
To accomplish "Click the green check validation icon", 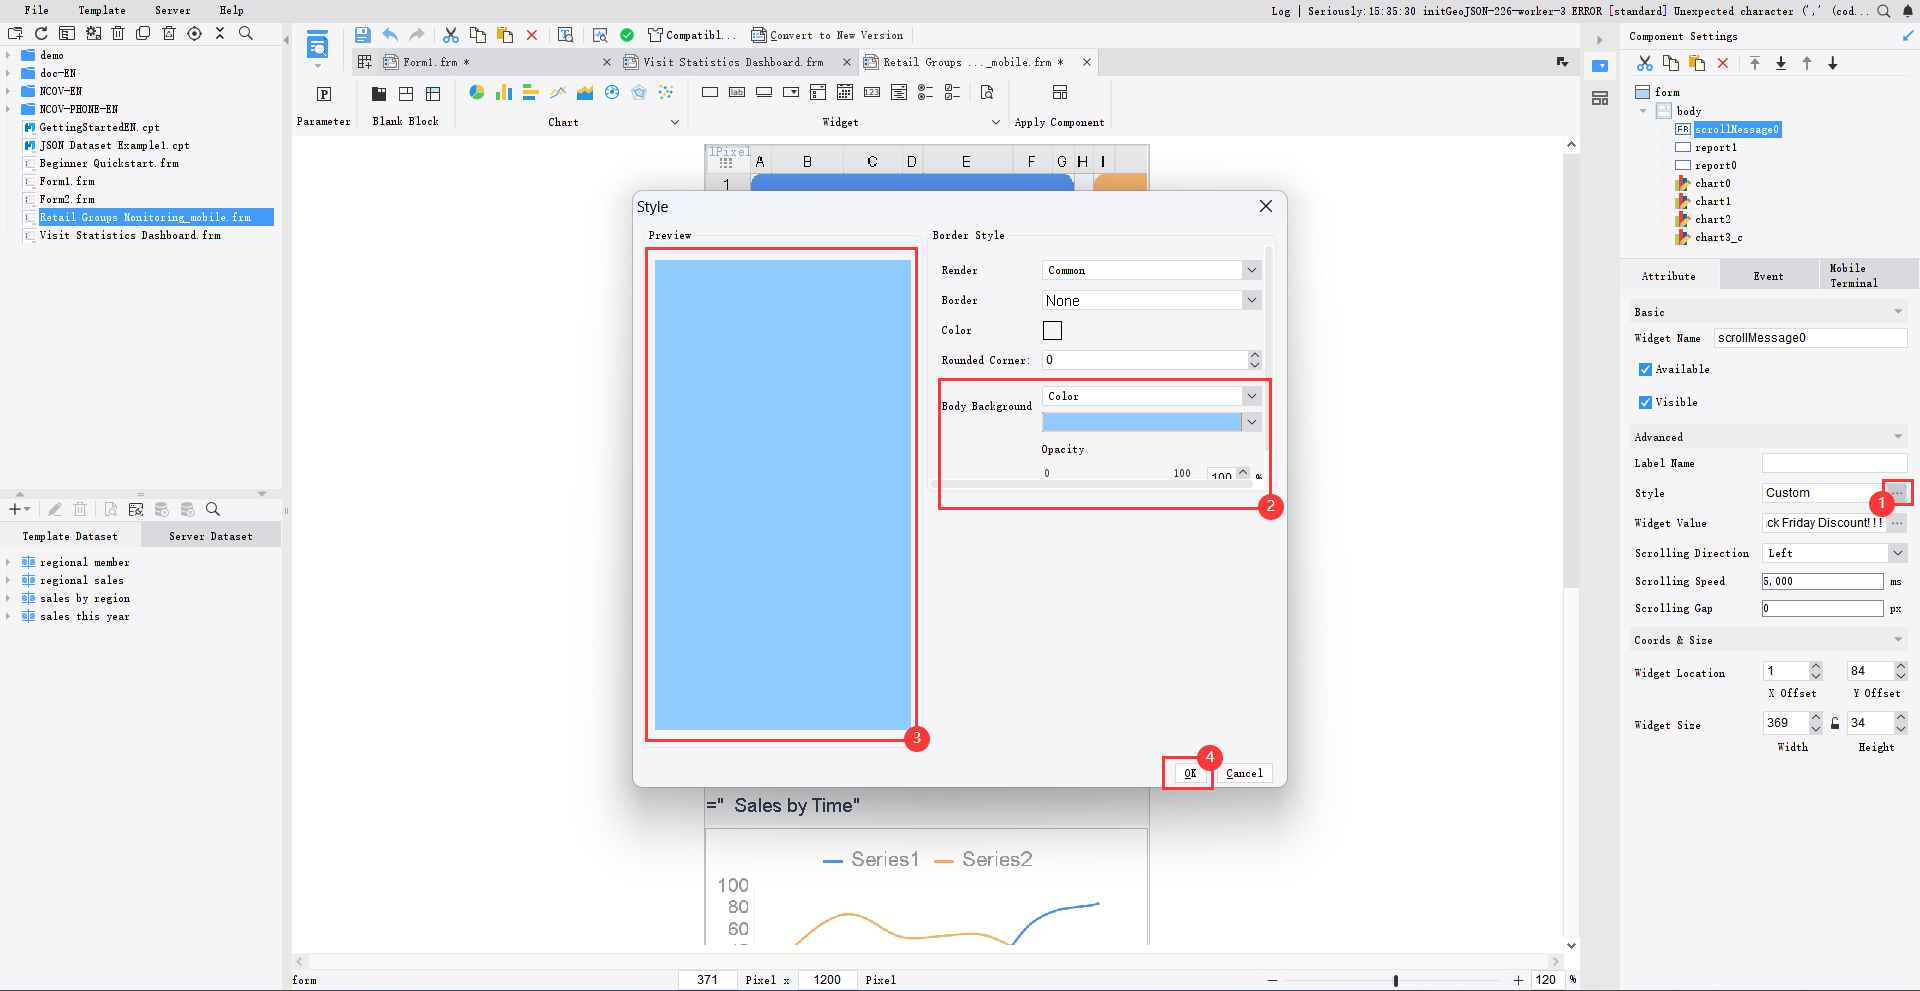I will (x=627, y=35).
